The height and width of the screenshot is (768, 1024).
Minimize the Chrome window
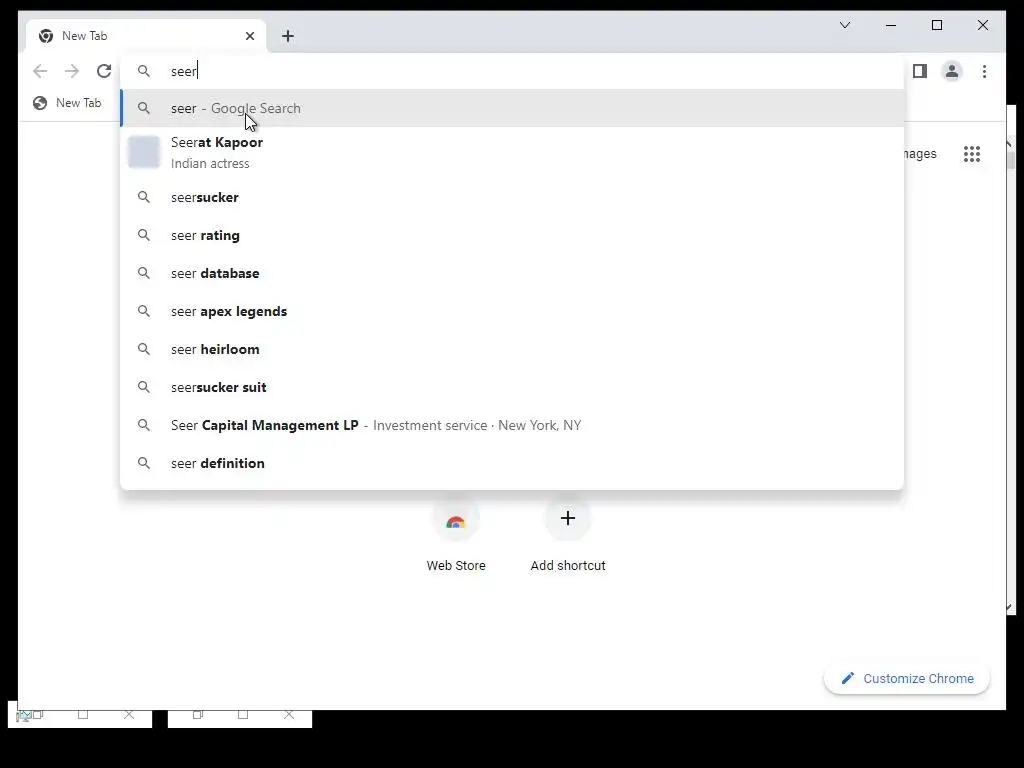pyautogui.click(x=891, y=25)
